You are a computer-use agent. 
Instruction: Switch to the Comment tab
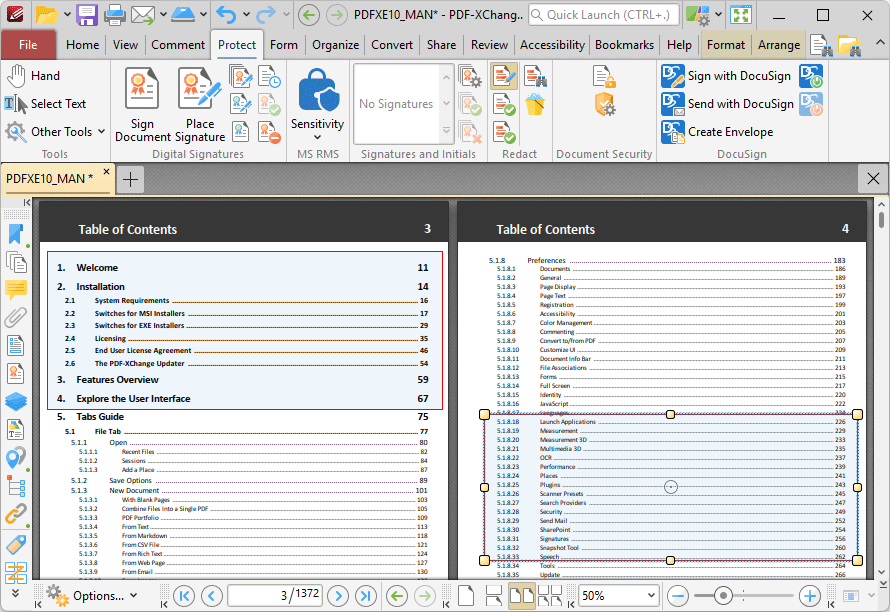178,45
